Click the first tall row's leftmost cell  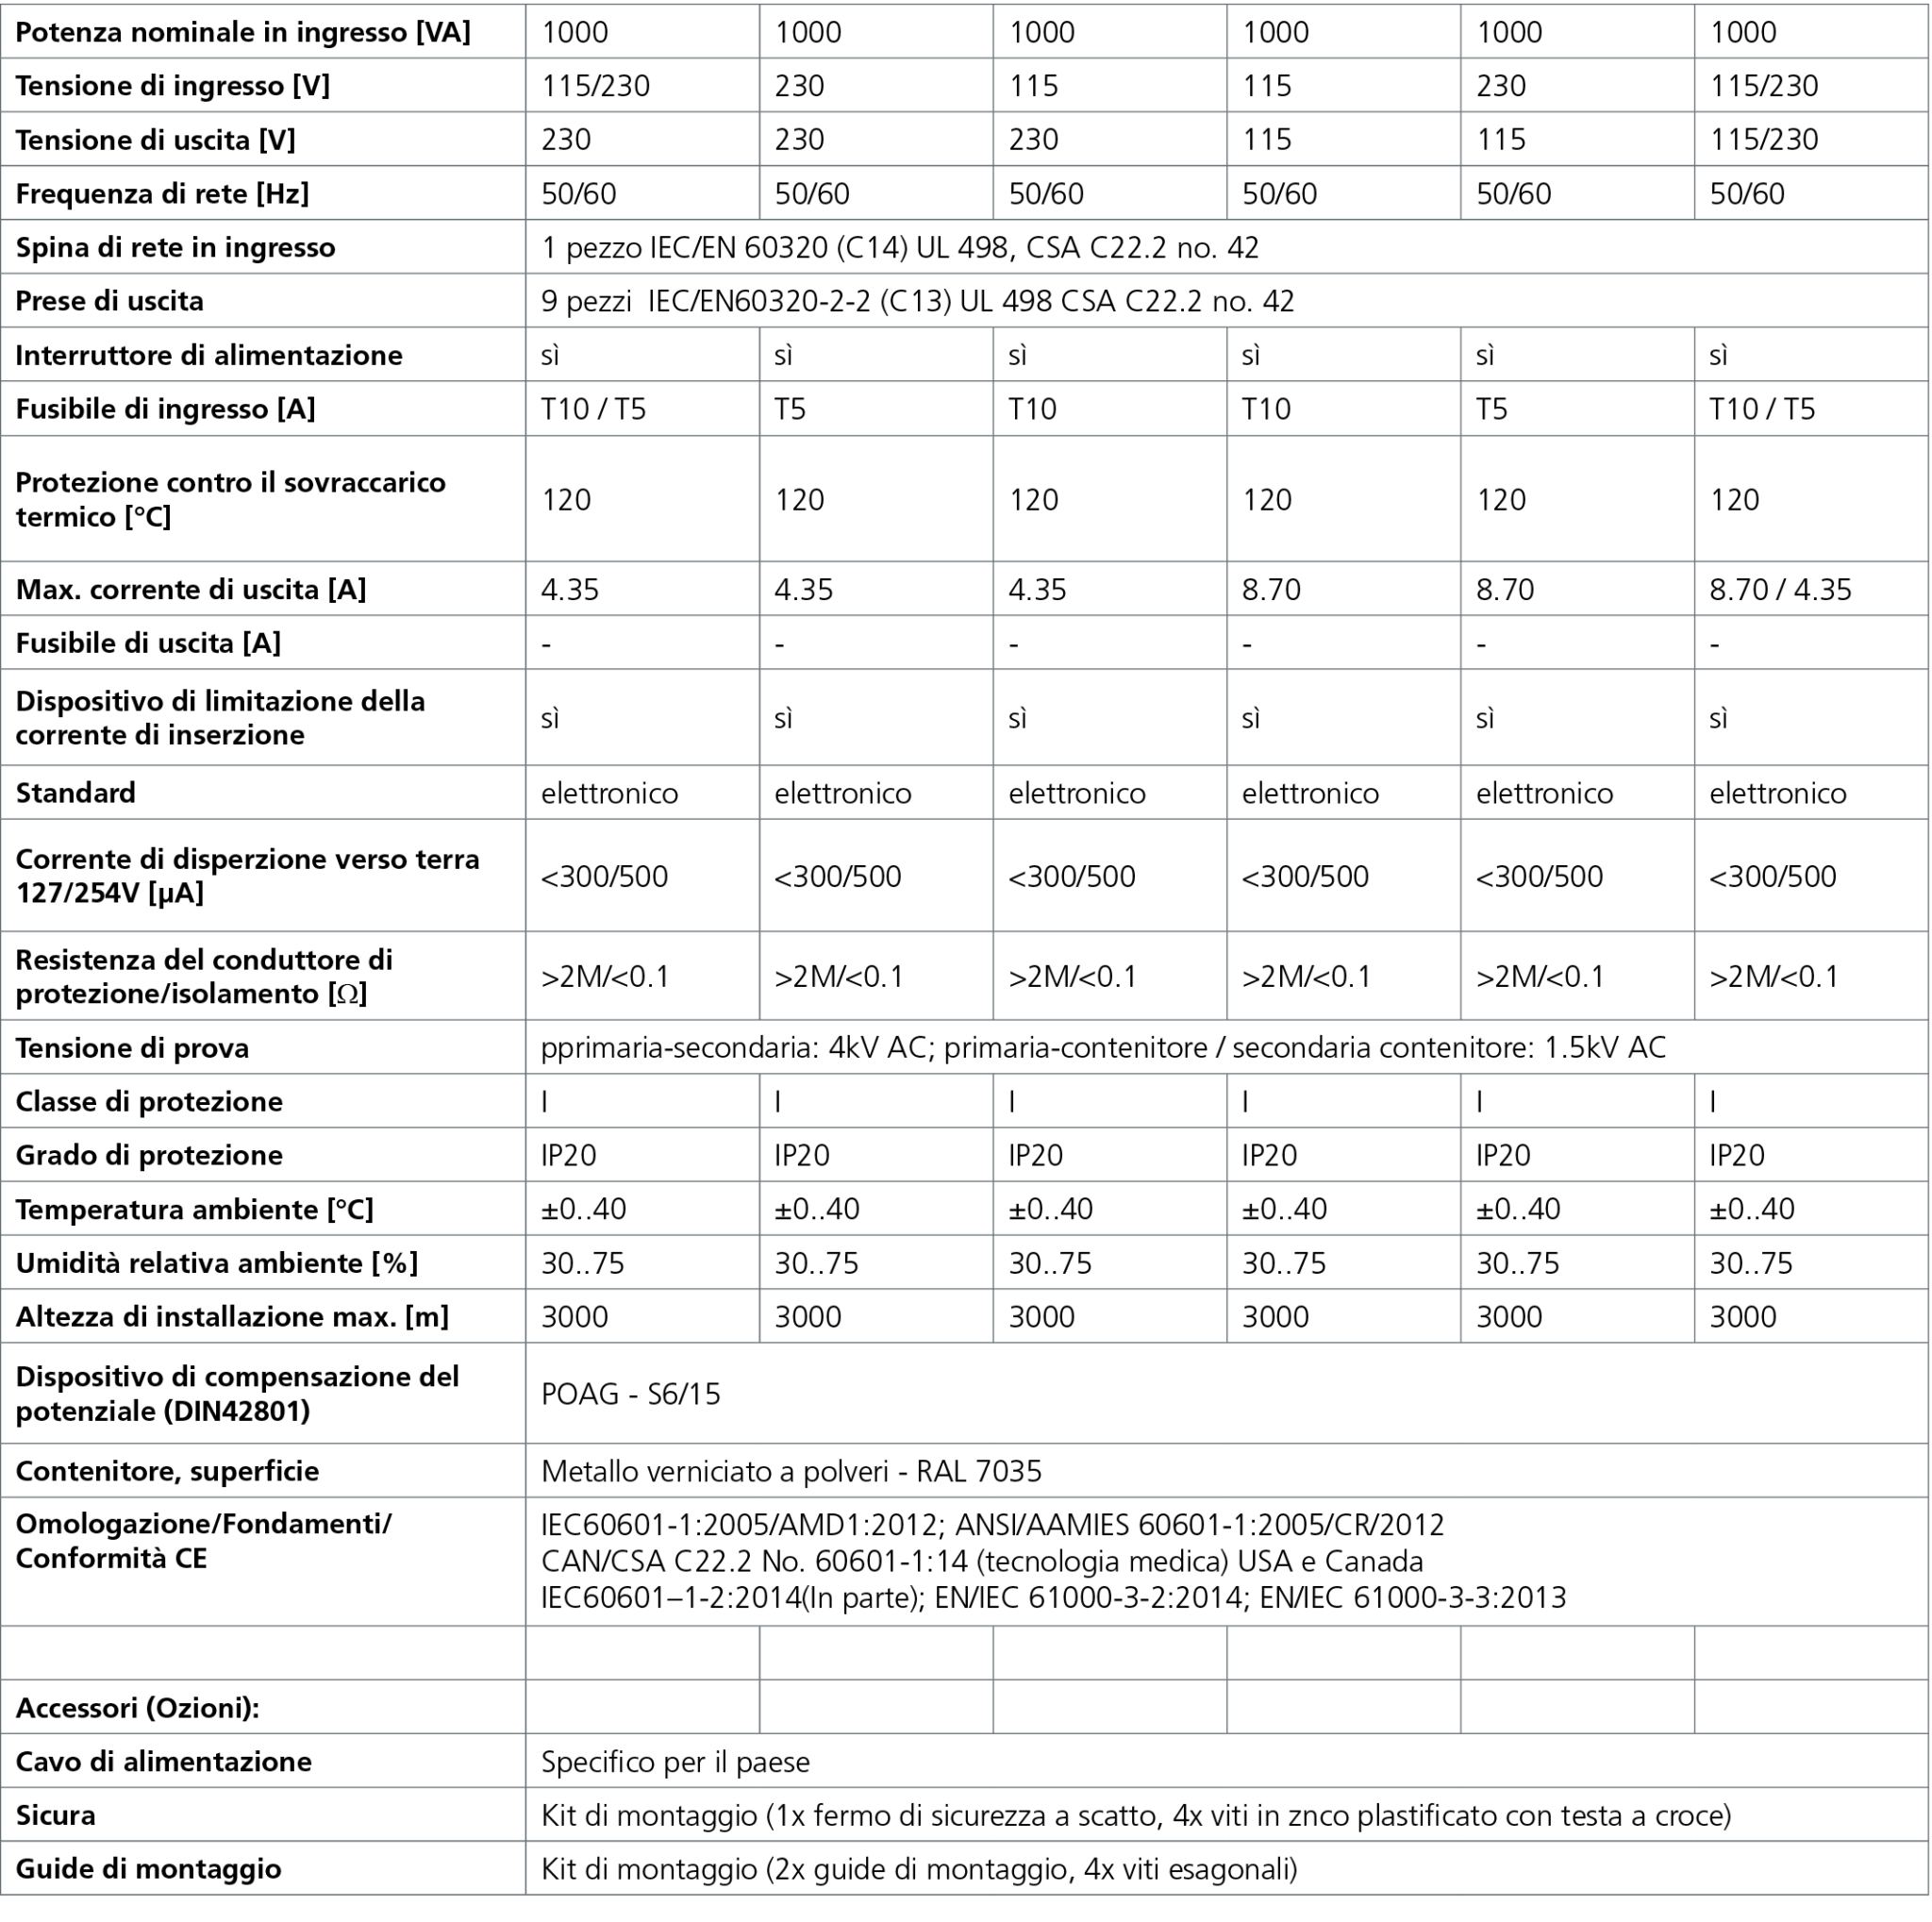pyautogui.click(x=263, y=498)
